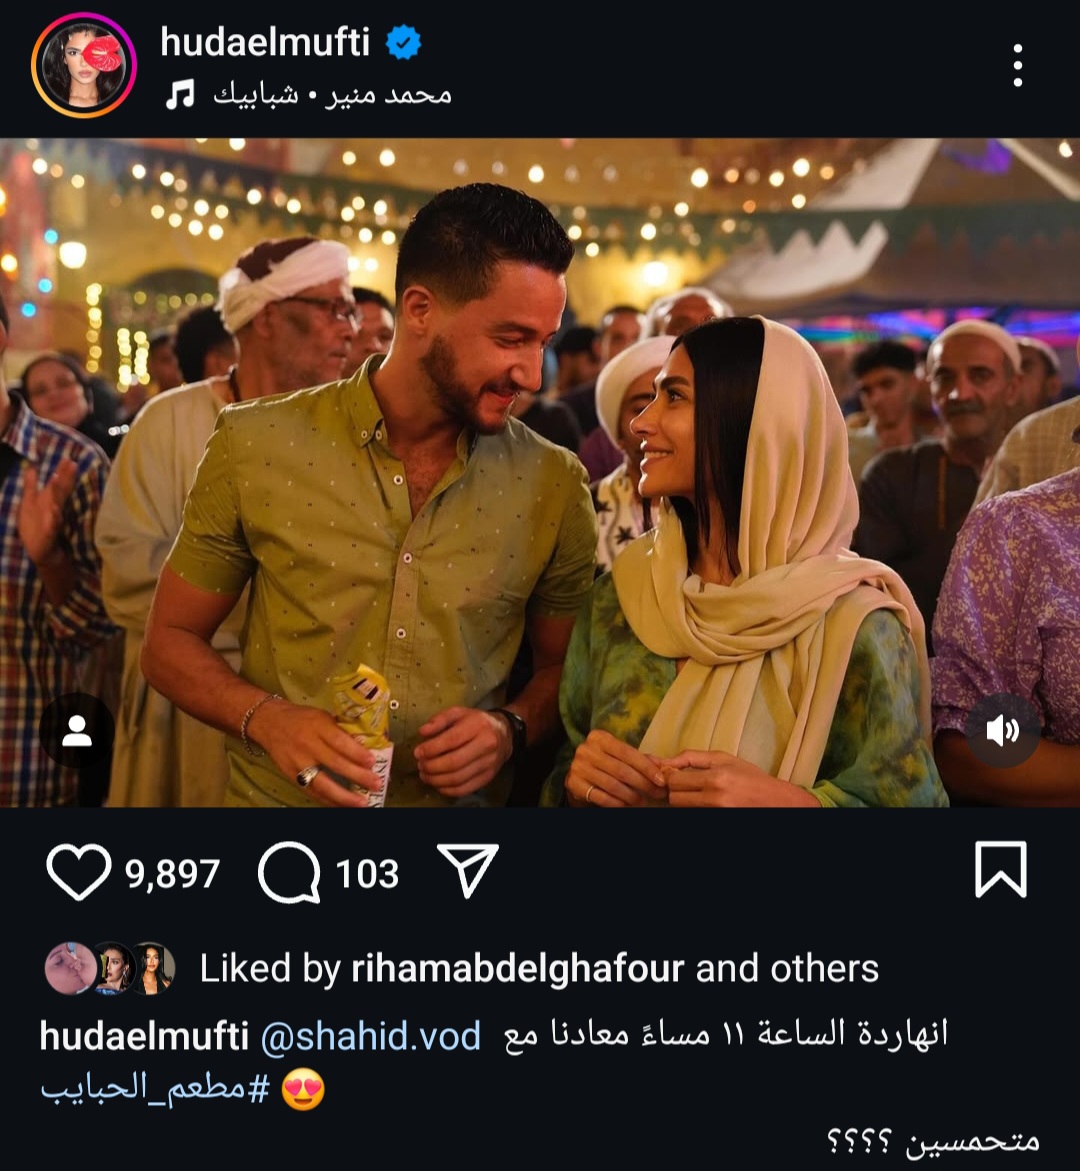Open hudaelmufti's story from profile picture
The width and height of the screenshot is (1080, 1171).
[x=84, y=65]
